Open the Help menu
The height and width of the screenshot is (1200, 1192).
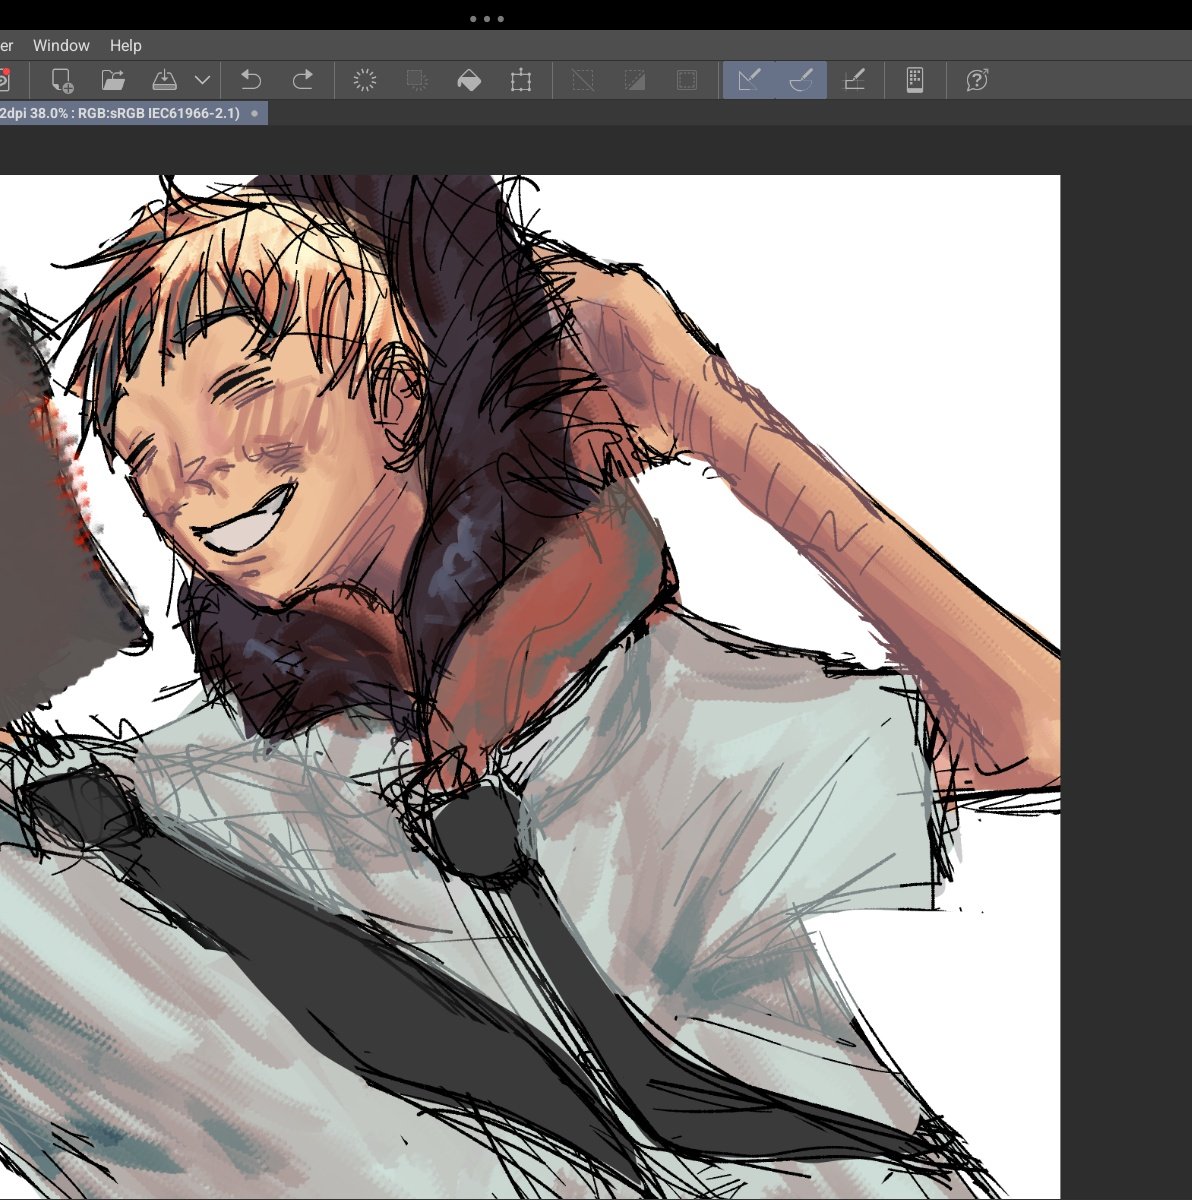(x=125, y=45)
